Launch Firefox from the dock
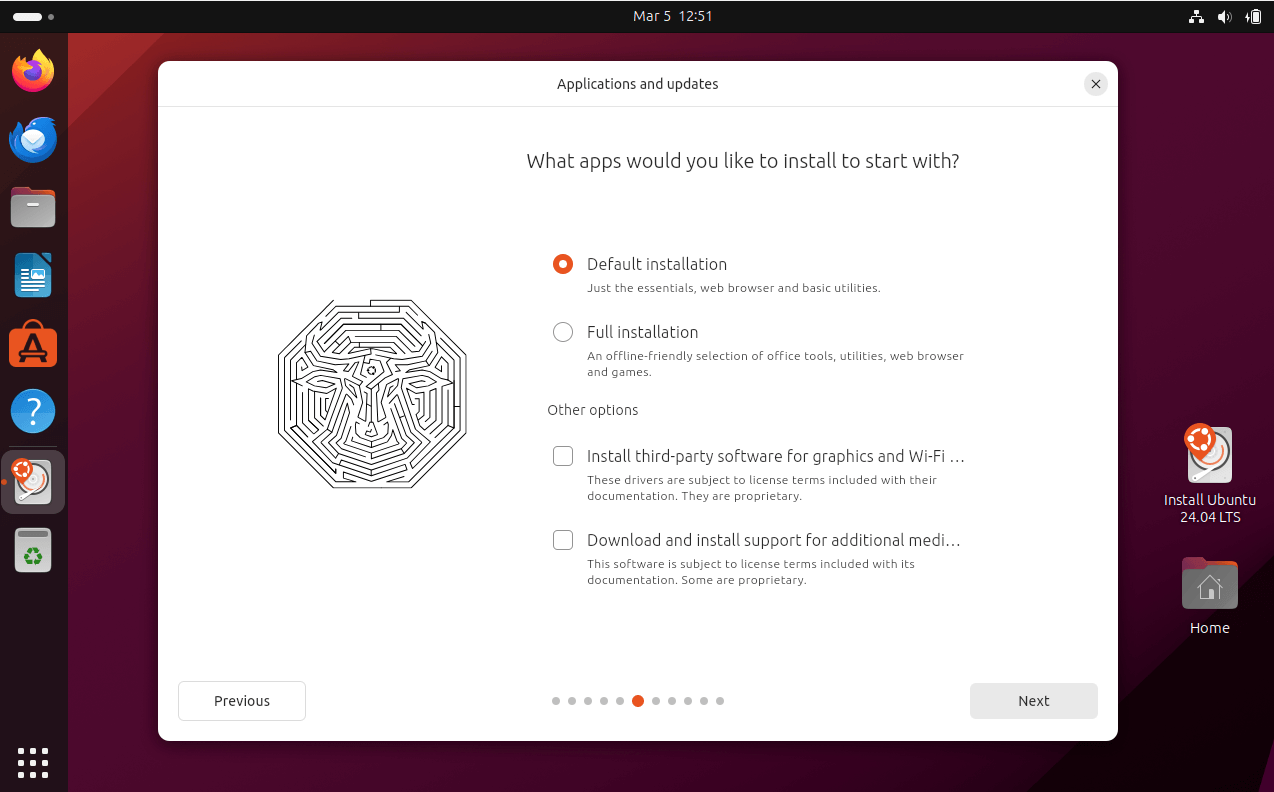Viewport: 1274px width, 792px height. tap(33, 70)
